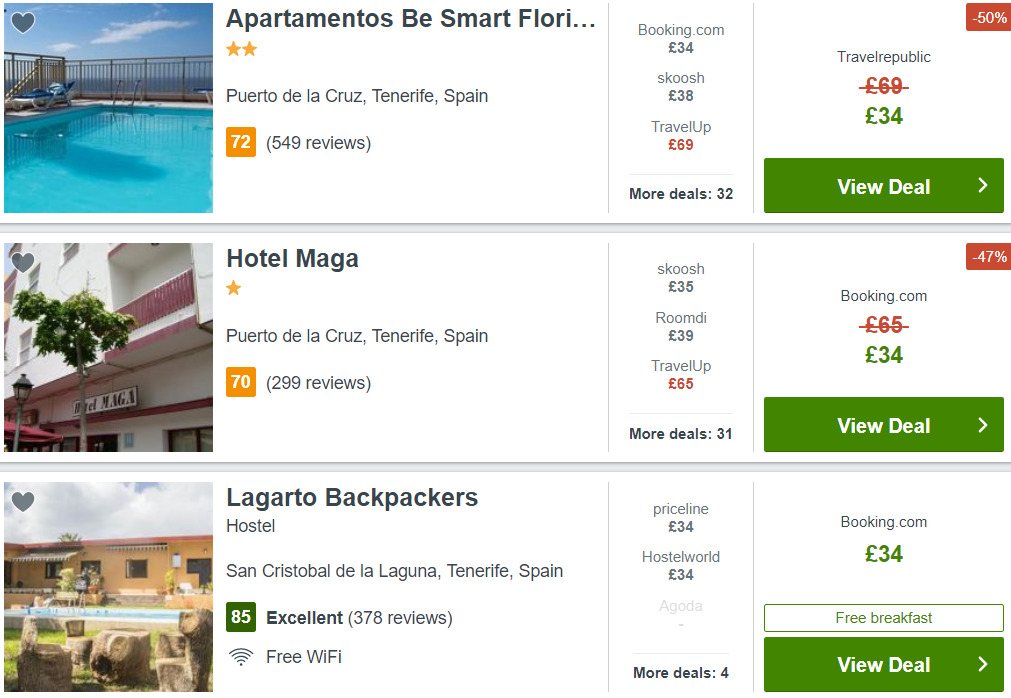The image size is (1011, 698).
Task: Click the 85 Excellent score badge
Action: (240, 617)
